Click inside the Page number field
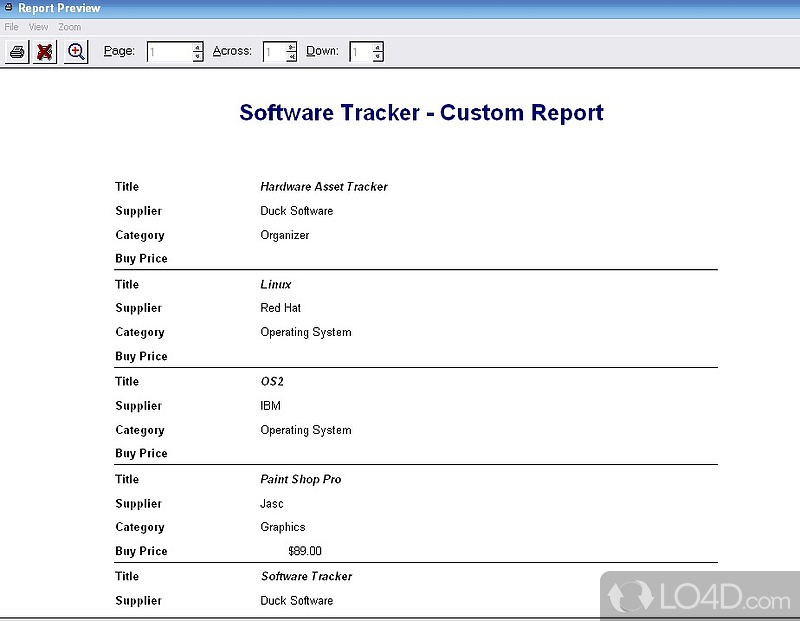Screen dimensions: 800x621 [x=170, y=52]
